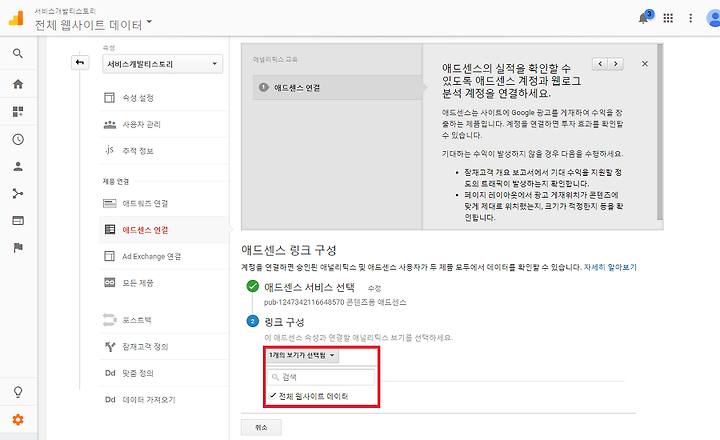Open Real-time clock icon in sidebar

18,139
